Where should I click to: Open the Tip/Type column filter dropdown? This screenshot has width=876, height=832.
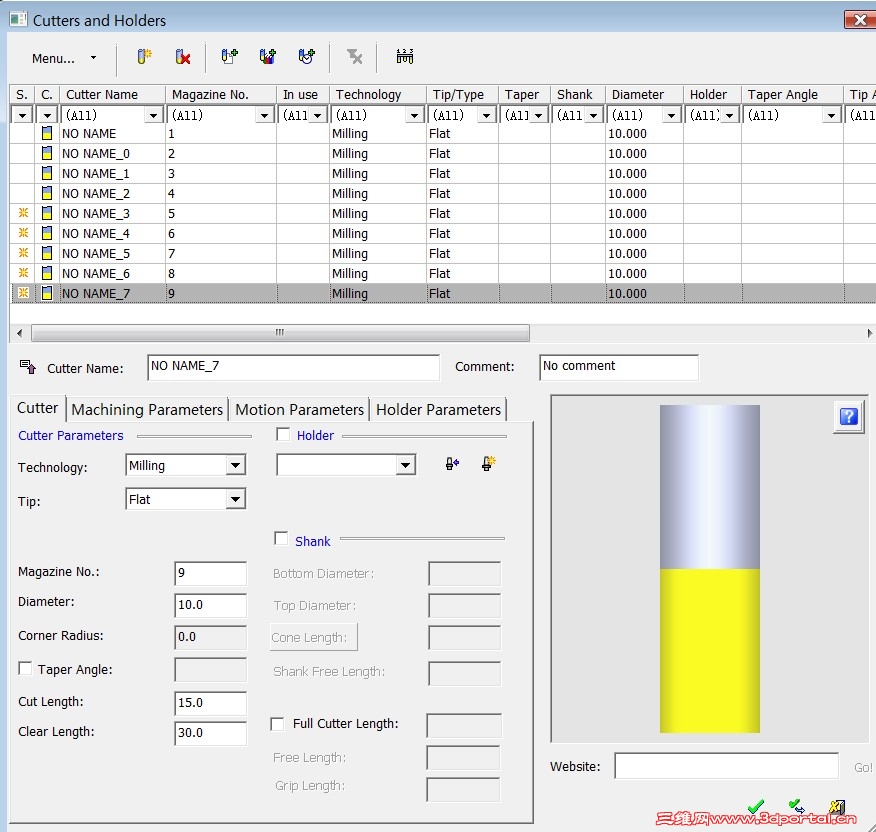coord(486,116)
